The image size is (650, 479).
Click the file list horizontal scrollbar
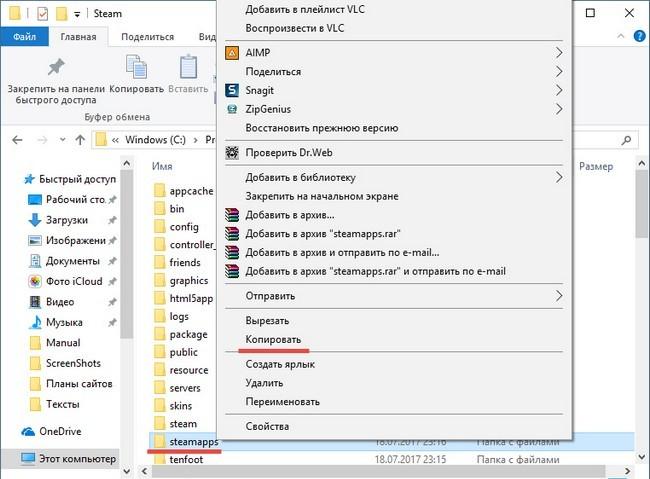pos(378,472)
